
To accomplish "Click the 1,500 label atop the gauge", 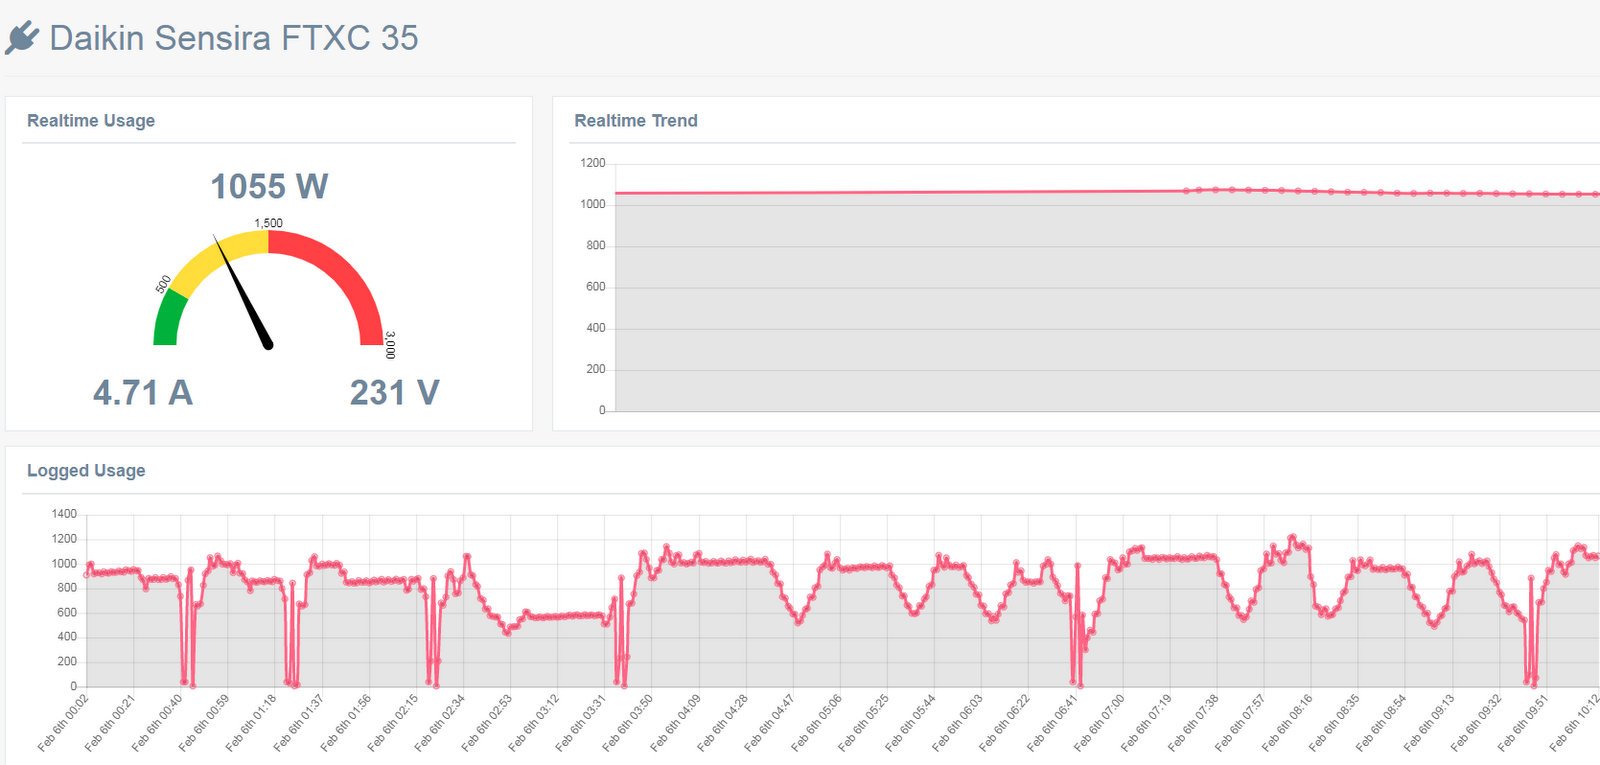I will tap(268, 223).
